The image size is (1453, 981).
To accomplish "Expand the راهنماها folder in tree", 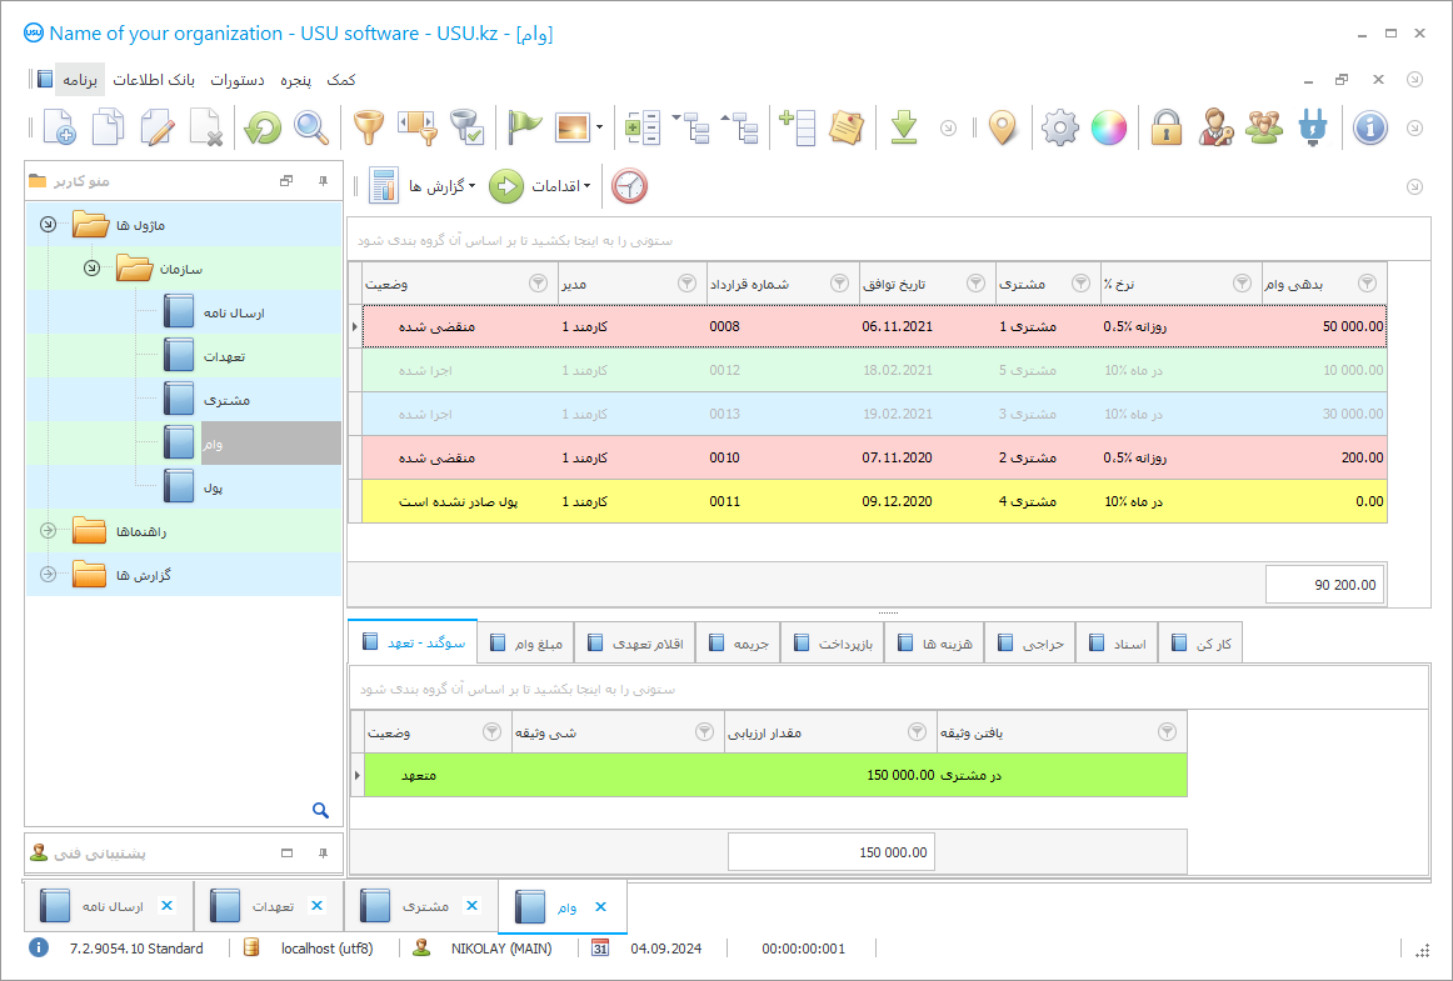I will point(48,531).
